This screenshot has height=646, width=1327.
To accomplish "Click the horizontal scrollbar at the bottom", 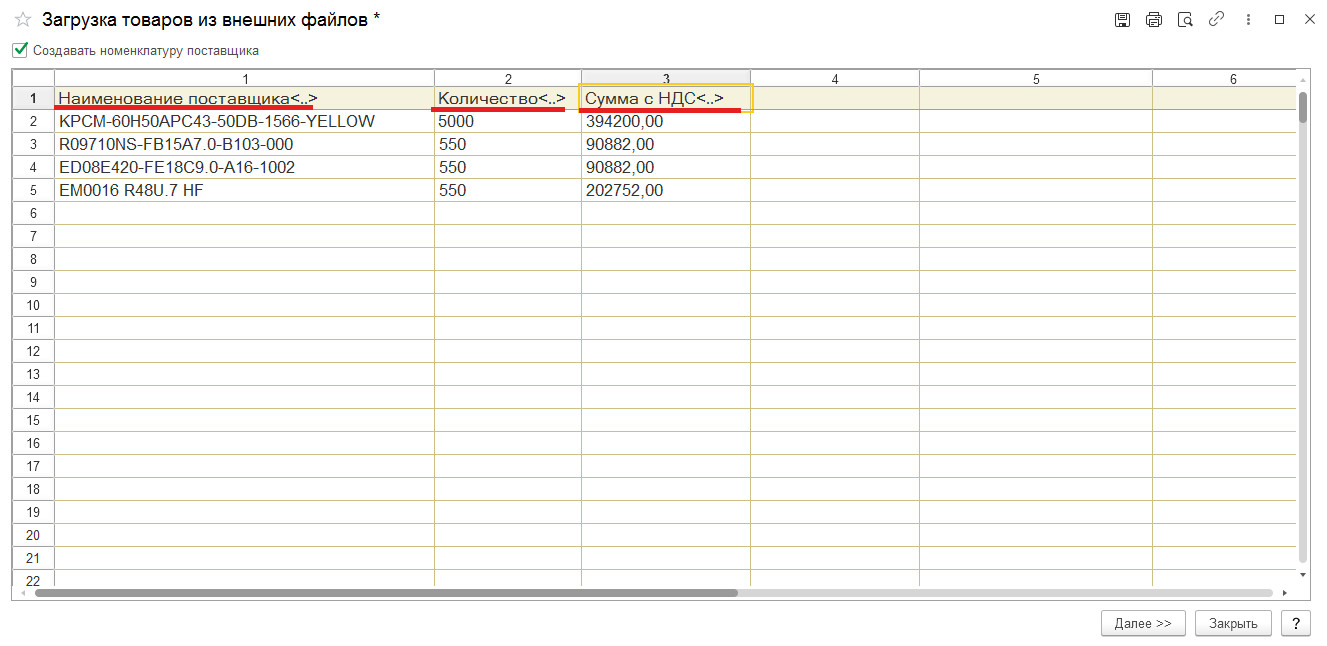I will [x=386, y=593].
